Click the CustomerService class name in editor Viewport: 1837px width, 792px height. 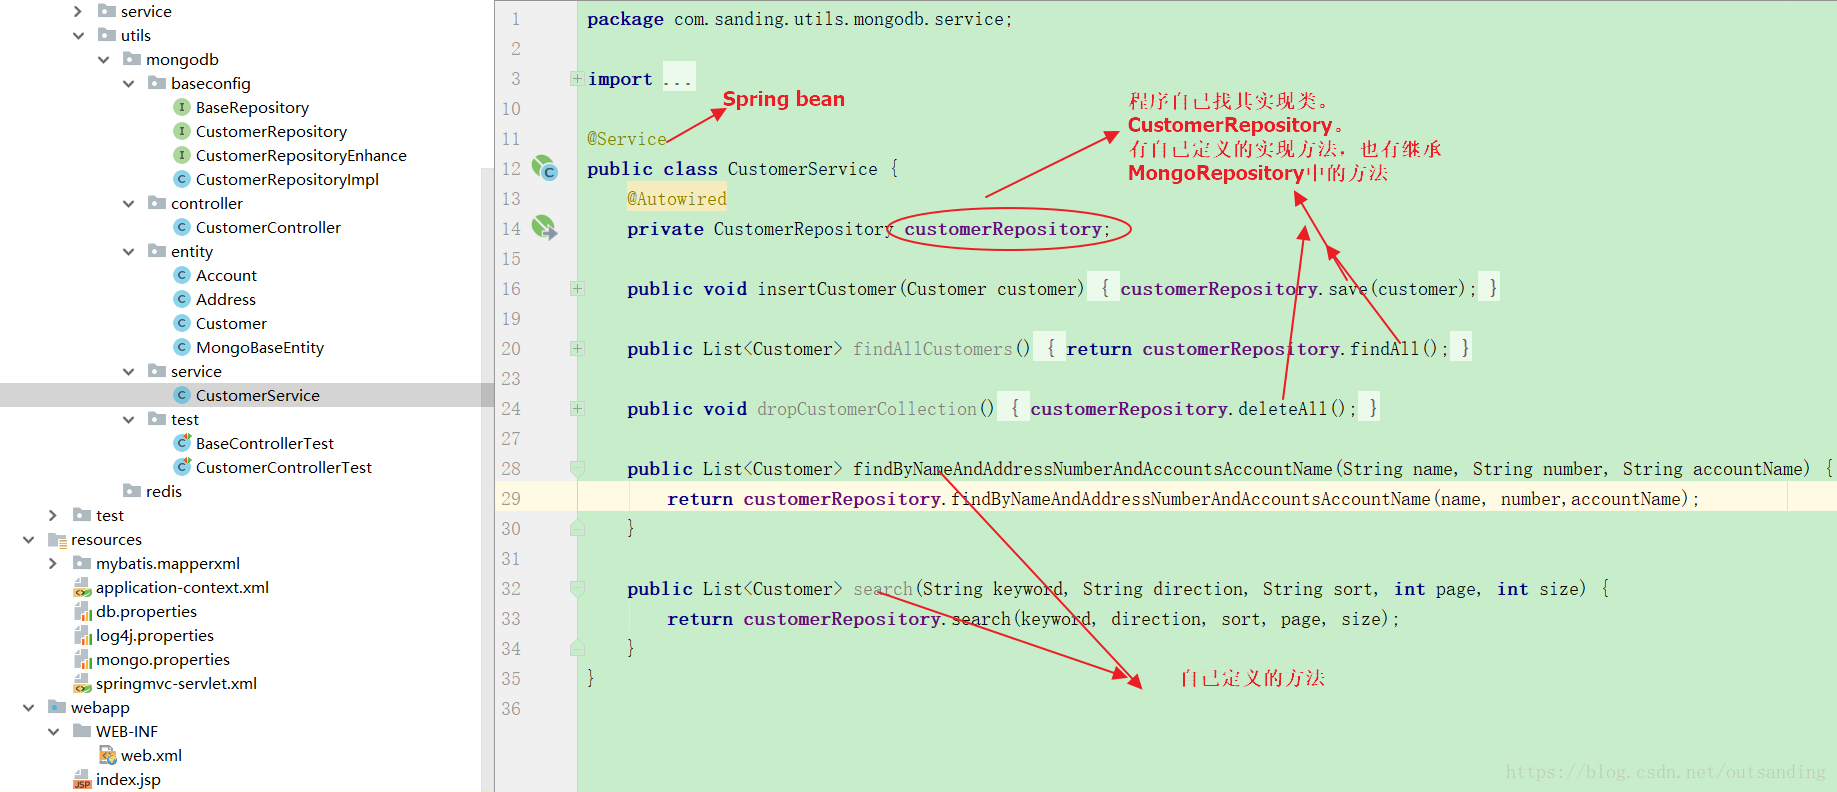[x=802, y=169]
